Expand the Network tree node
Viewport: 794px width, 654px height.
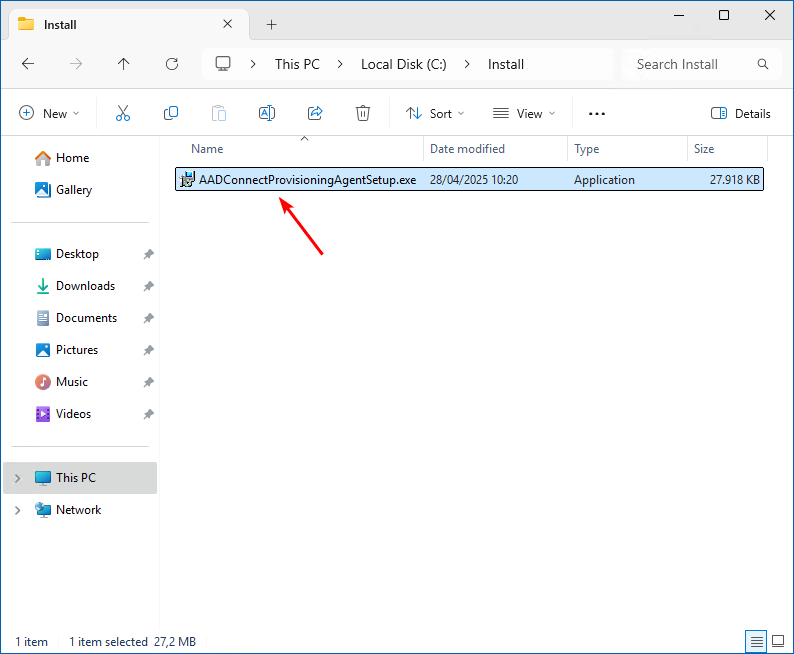[x=16, y=510]
